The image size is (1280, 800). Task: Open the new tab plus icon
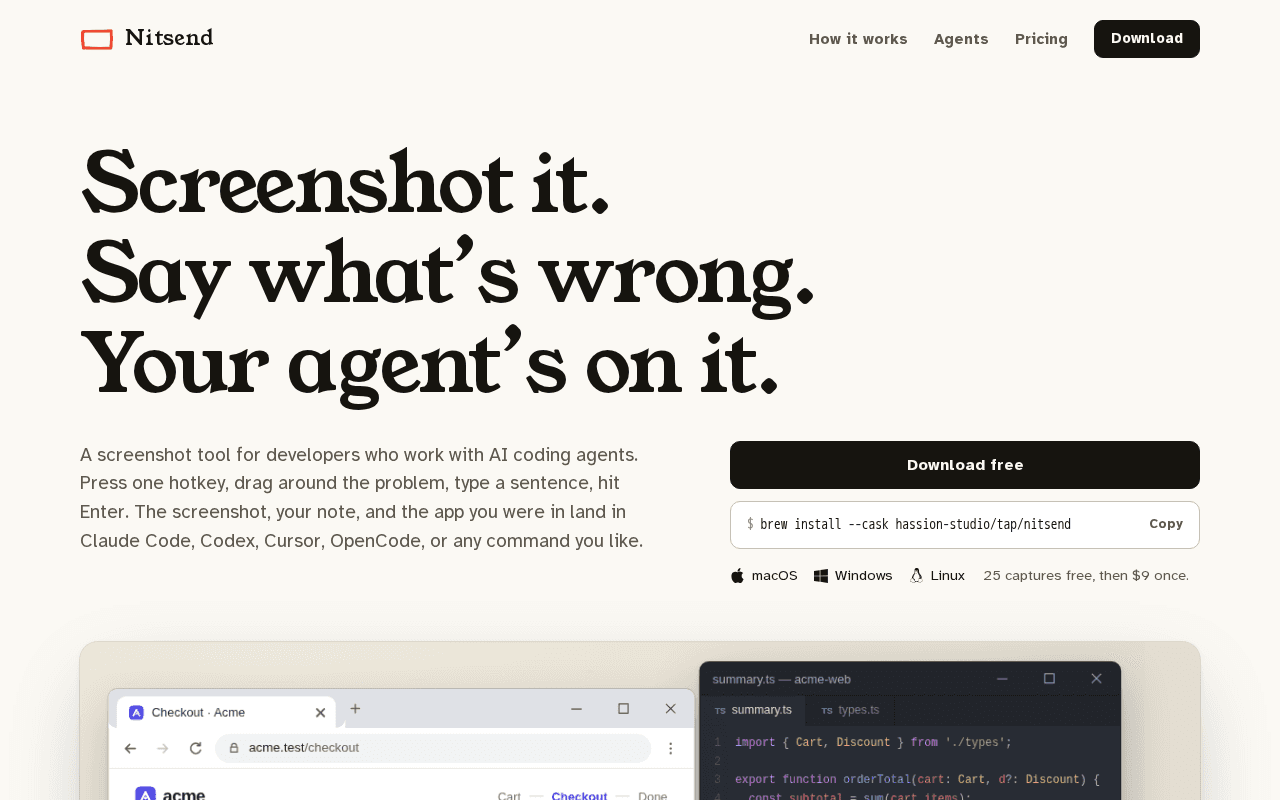[x=355, y=709]
